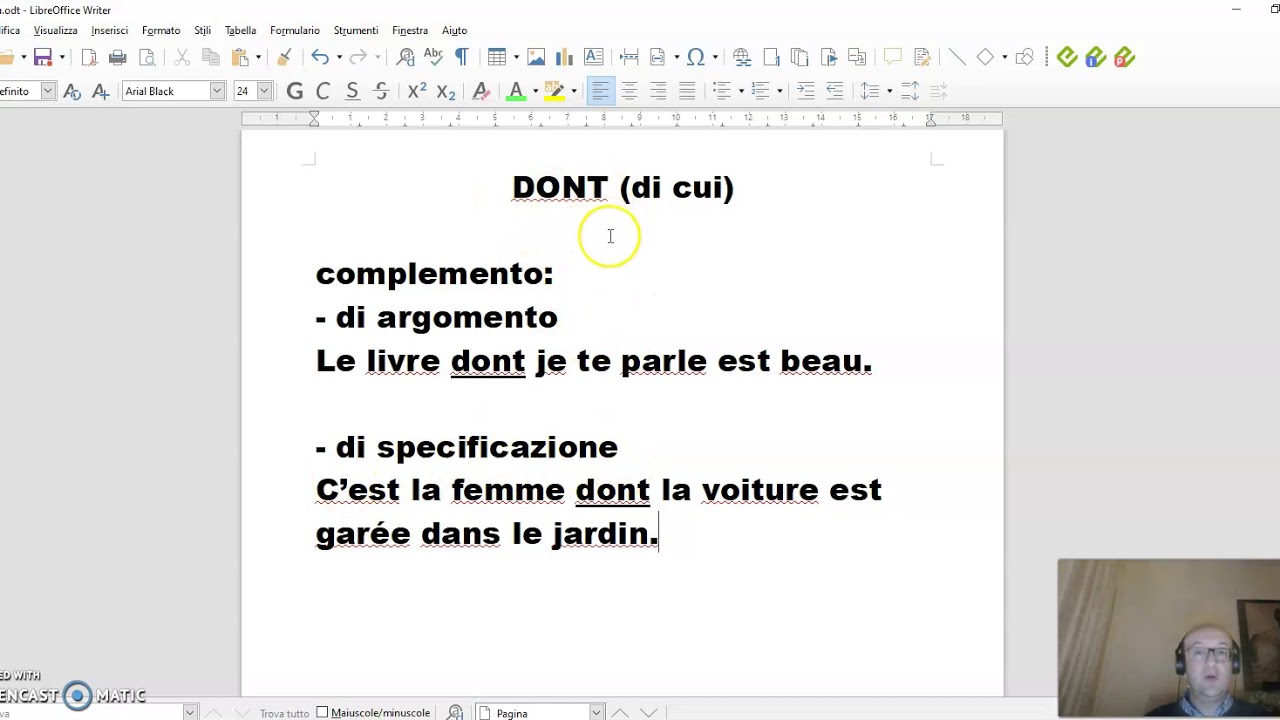Undo the last action
1280x720 pixels.
(319, 57)
